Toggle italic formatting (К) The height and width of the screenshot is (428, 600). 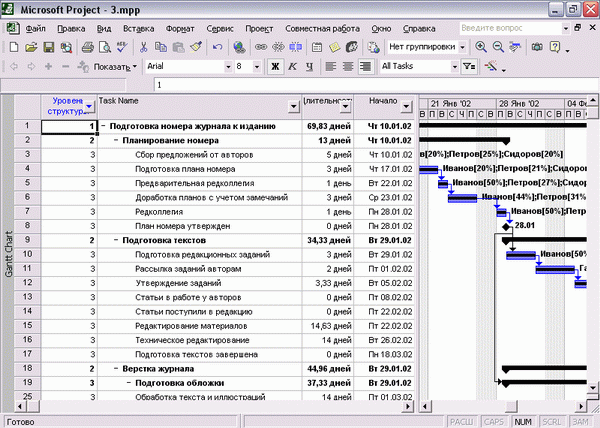(292, 67)
